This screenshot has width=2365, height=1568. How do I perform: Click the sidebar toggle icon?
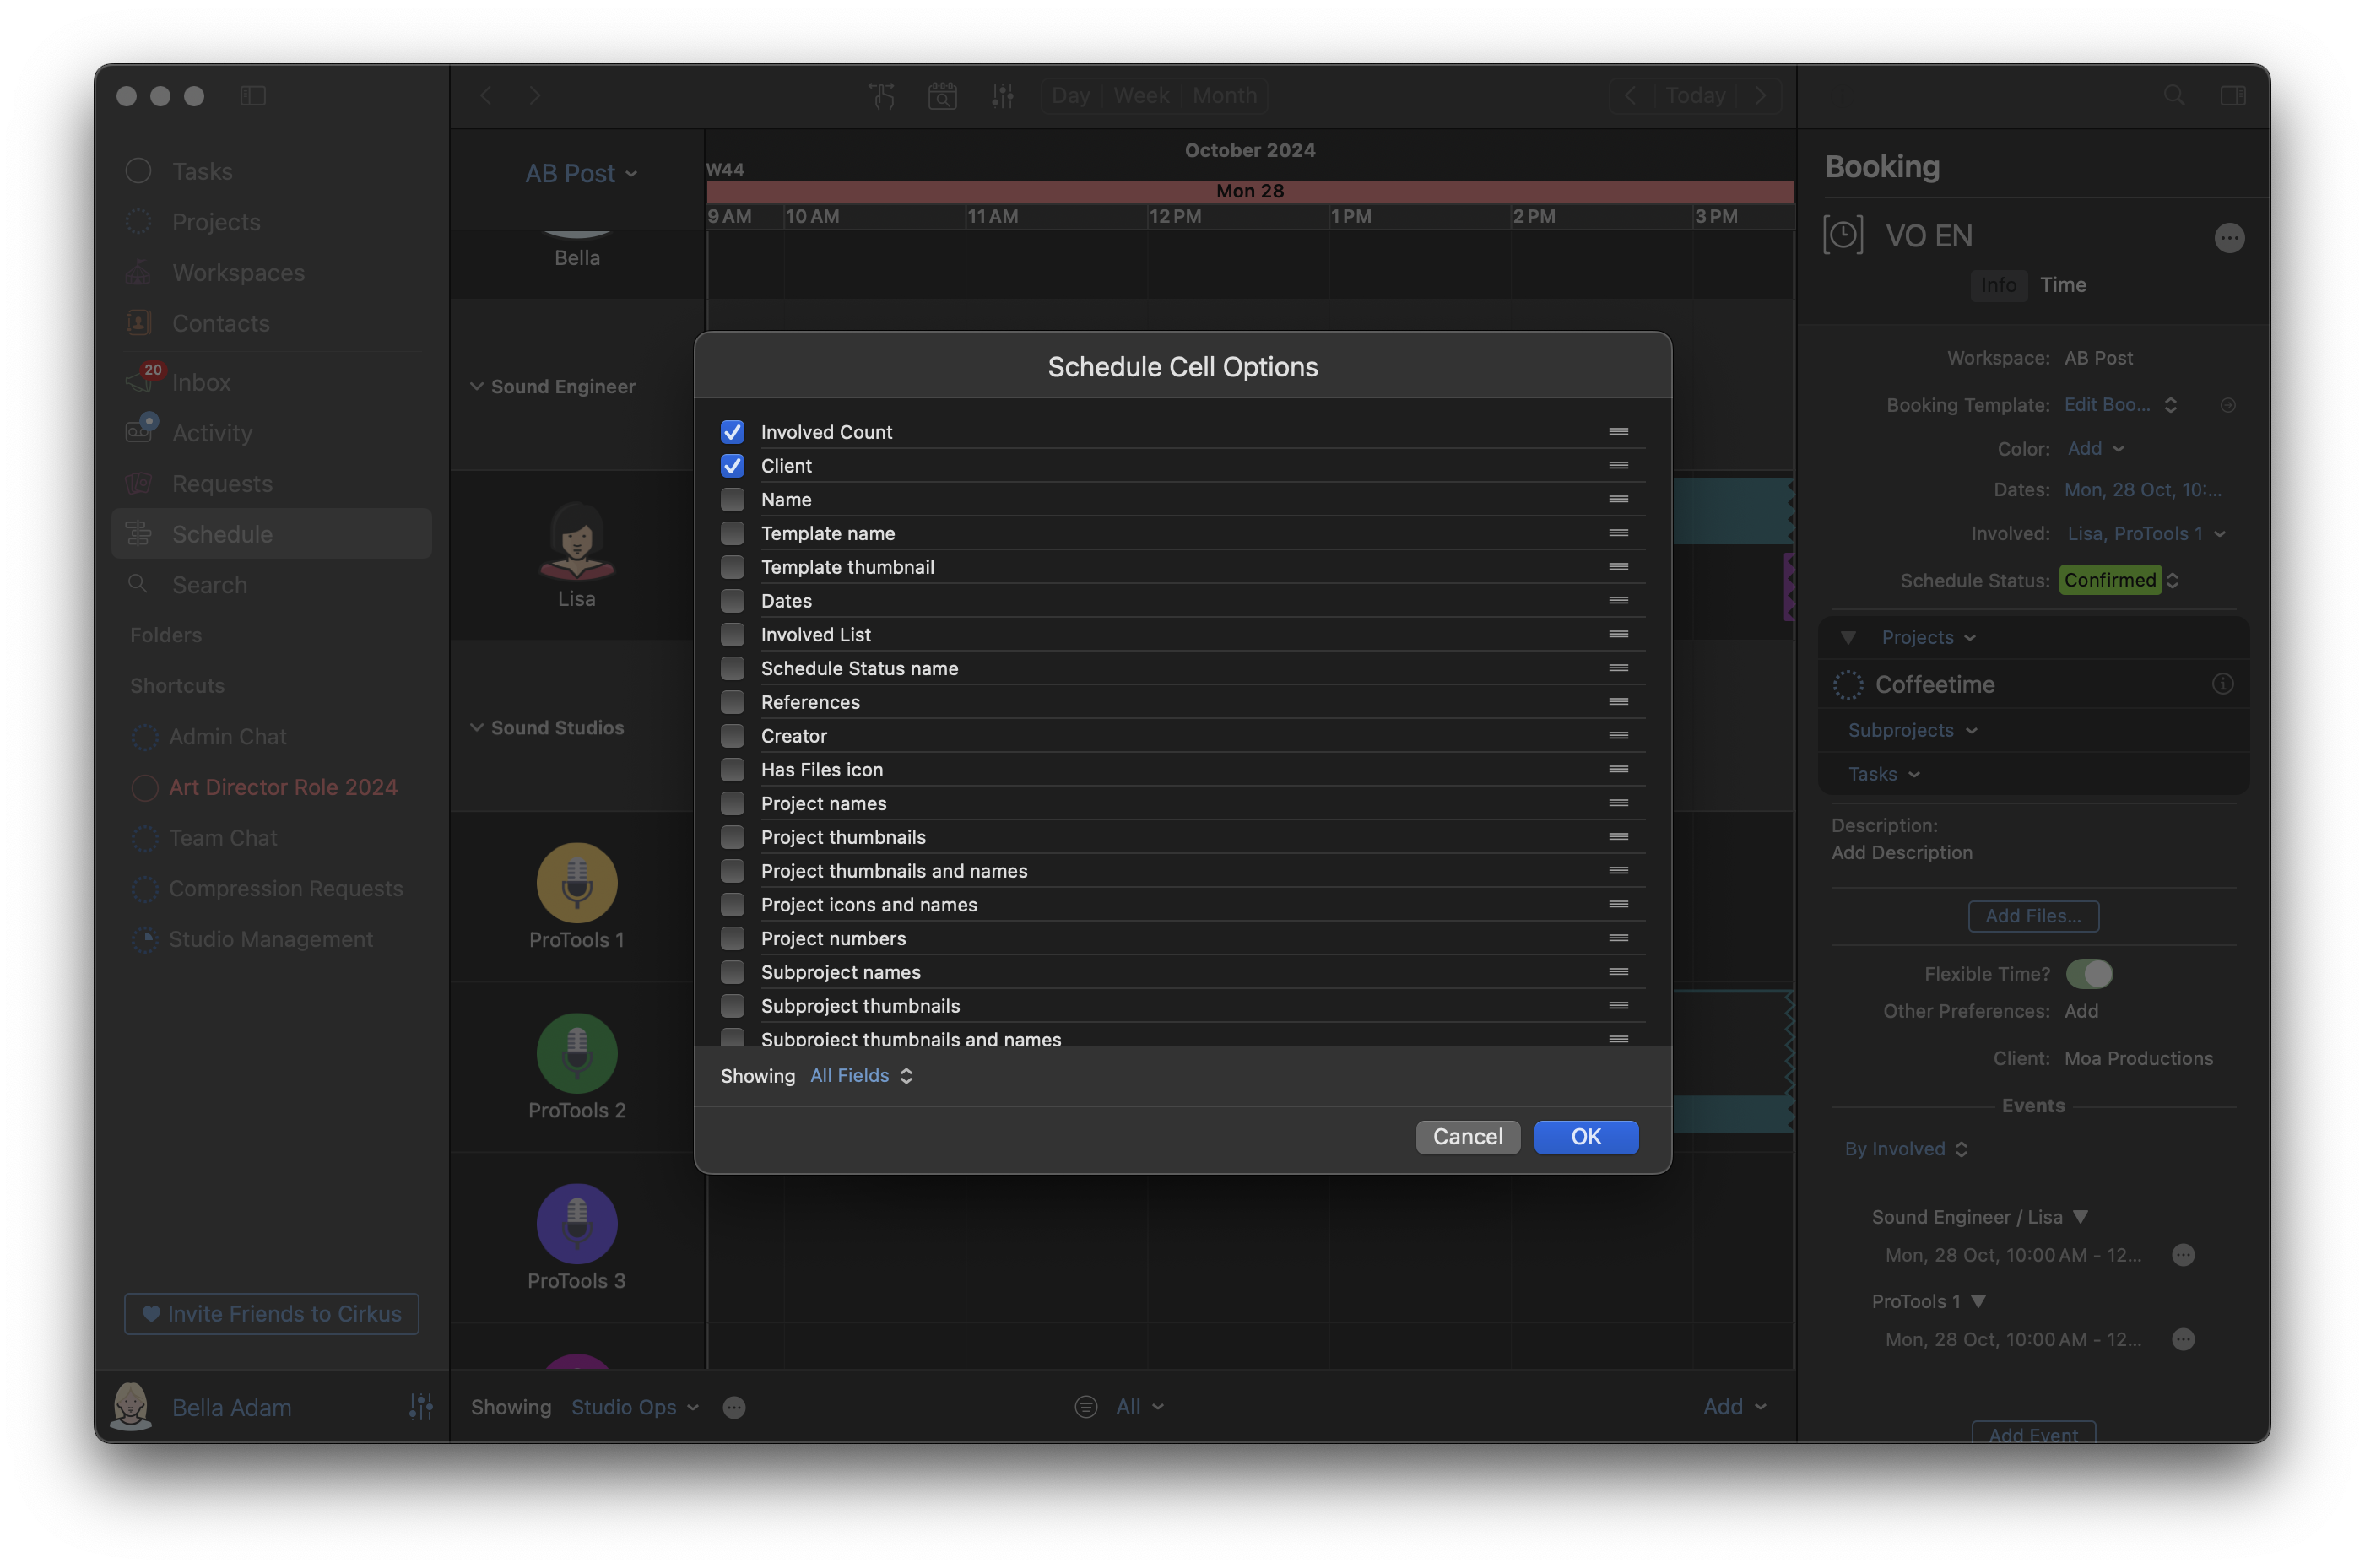coord(253,96)
